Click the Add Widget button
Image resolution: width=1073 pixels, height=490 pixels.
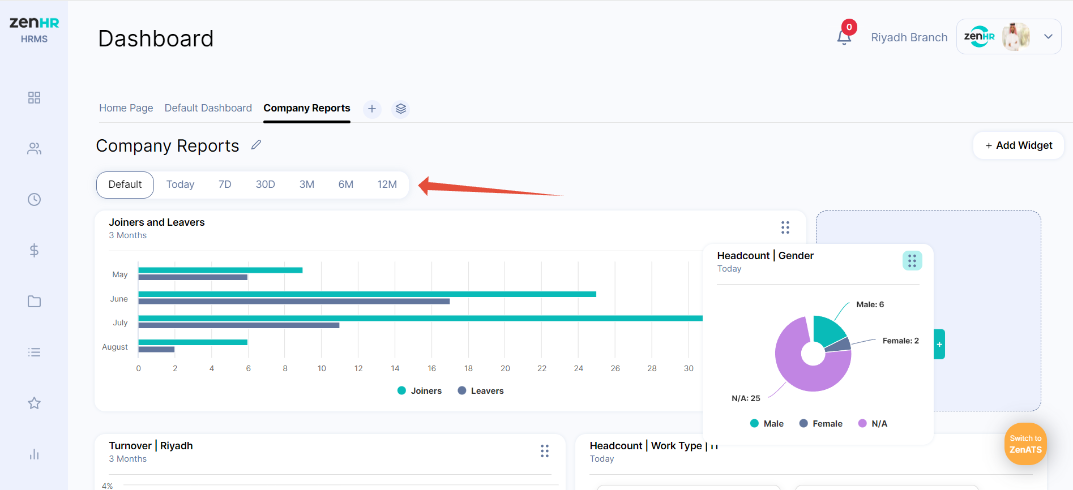click(1018, 146)
